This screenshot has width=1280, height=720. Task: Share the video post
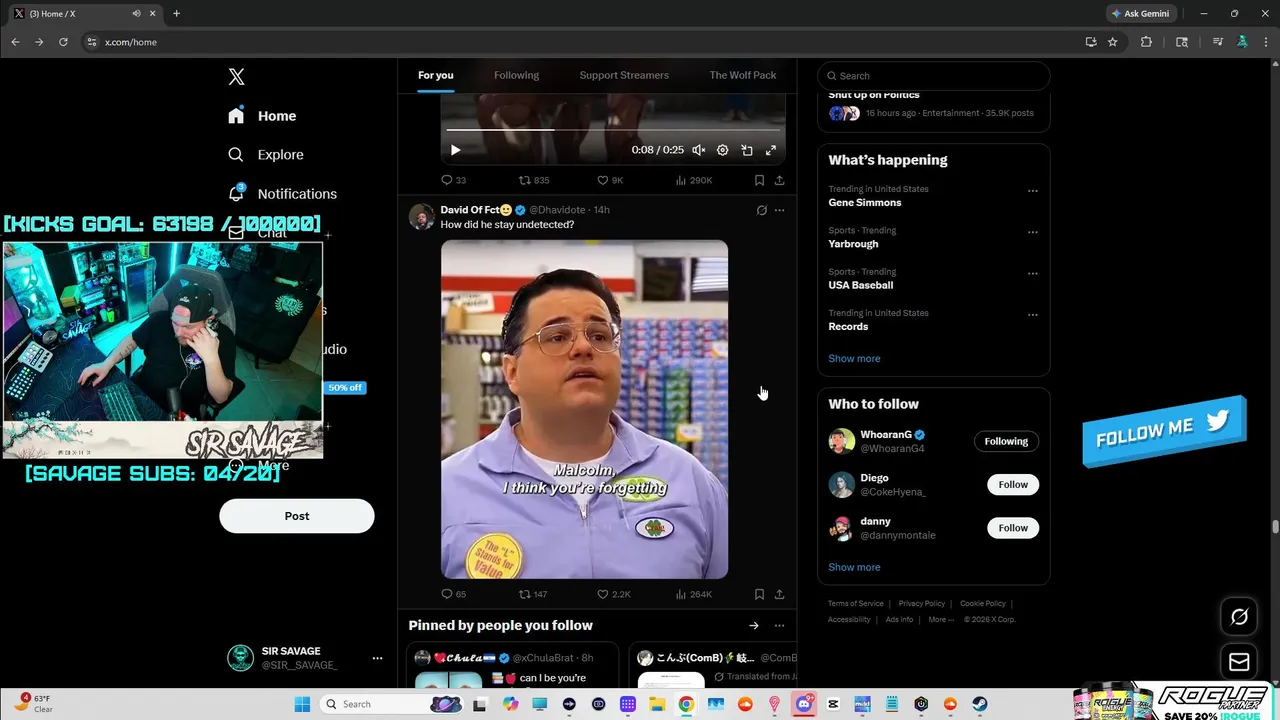[x=779, y=180]
